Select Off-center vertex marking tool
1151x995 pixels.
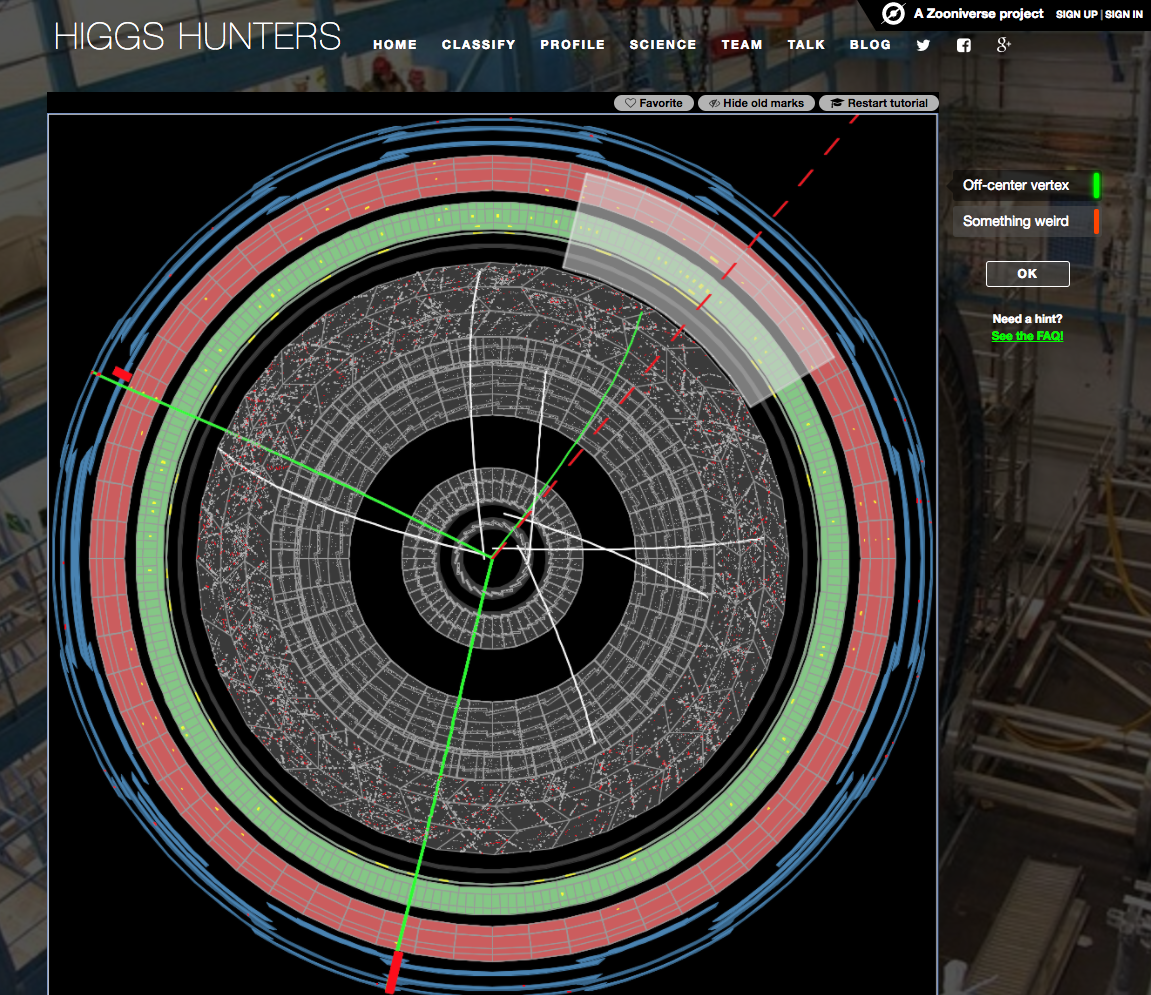tap(1026, 185)
